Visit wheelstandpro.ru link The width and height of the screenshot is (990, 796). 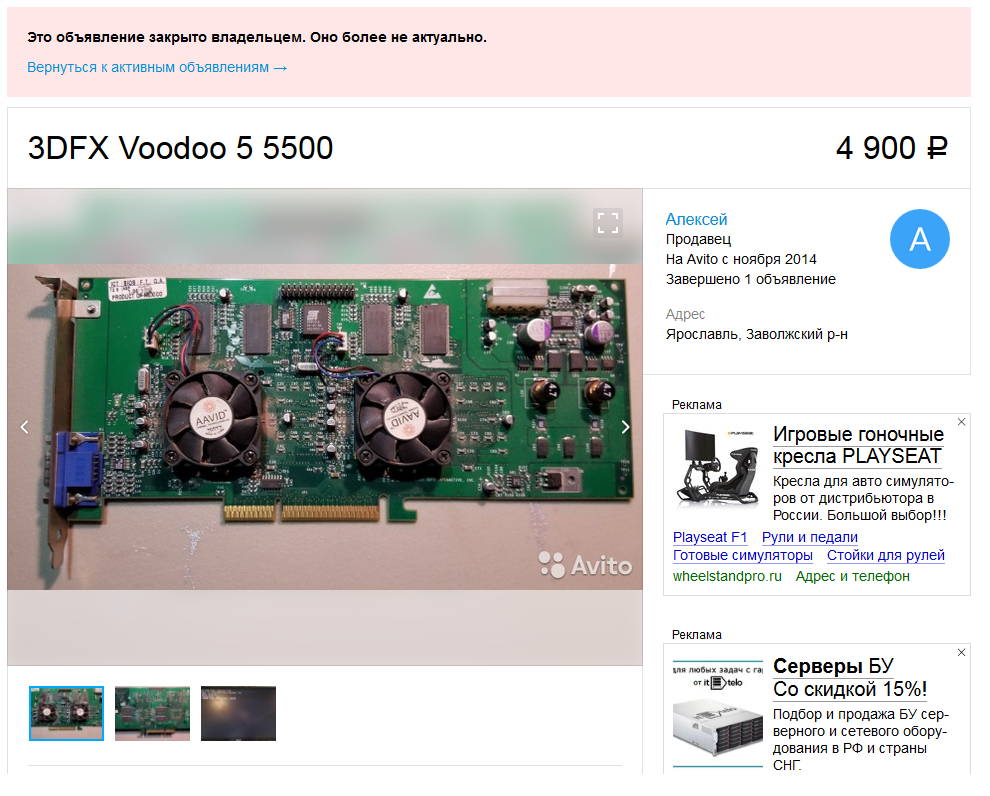pos(727,576)
